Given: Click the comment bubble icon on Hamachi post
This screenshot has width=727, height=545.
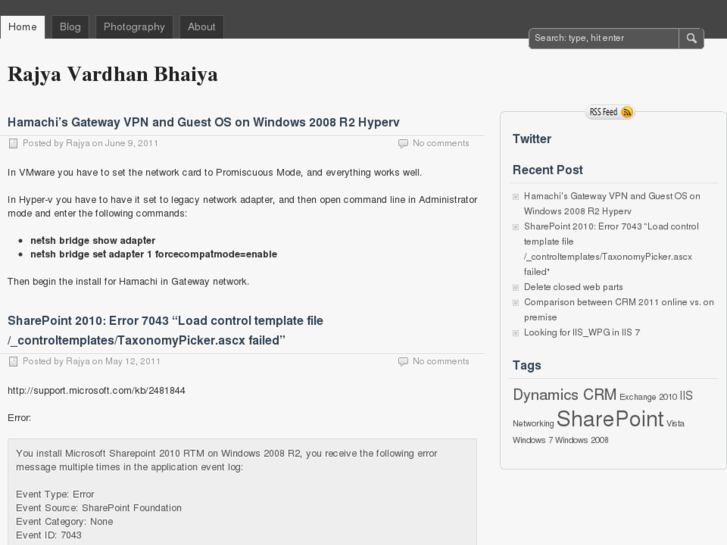Looking at the screenshot, I should 403,143.
